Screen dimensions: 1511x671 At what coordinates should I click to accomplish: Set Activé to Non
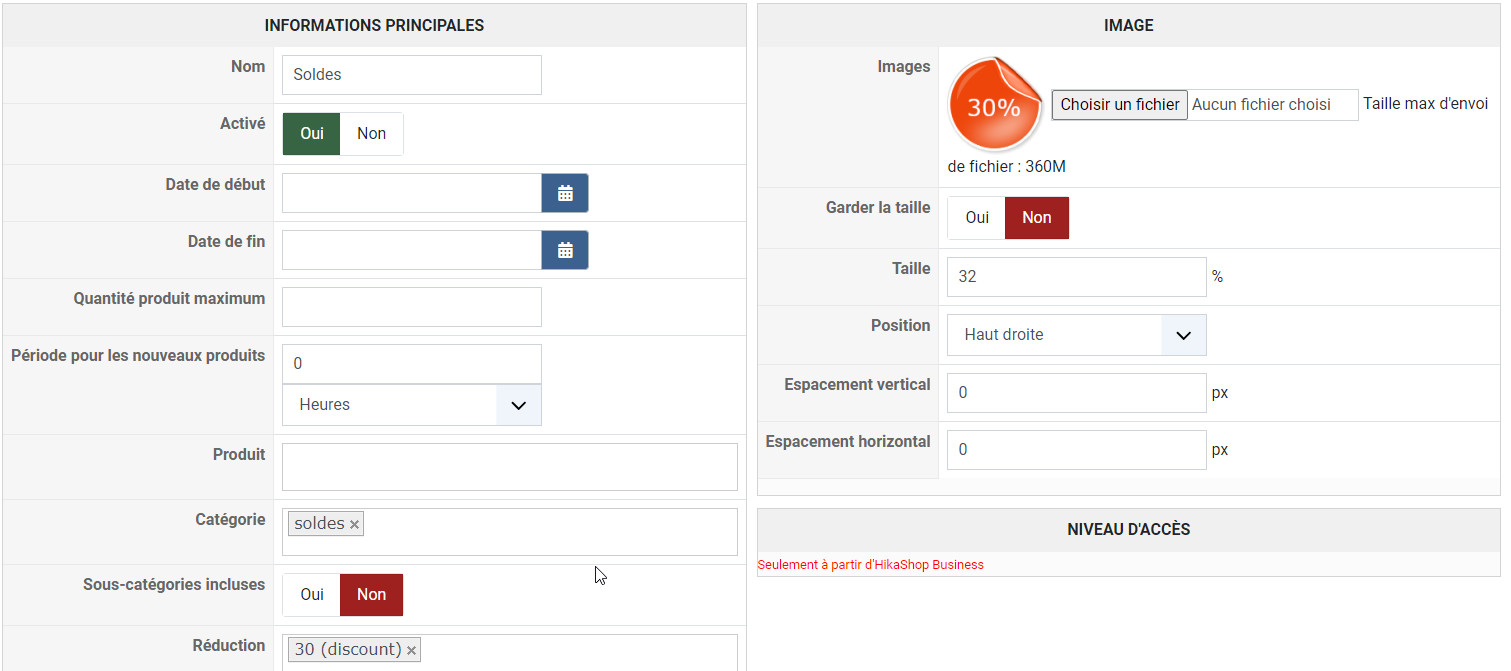click(371, 134)
